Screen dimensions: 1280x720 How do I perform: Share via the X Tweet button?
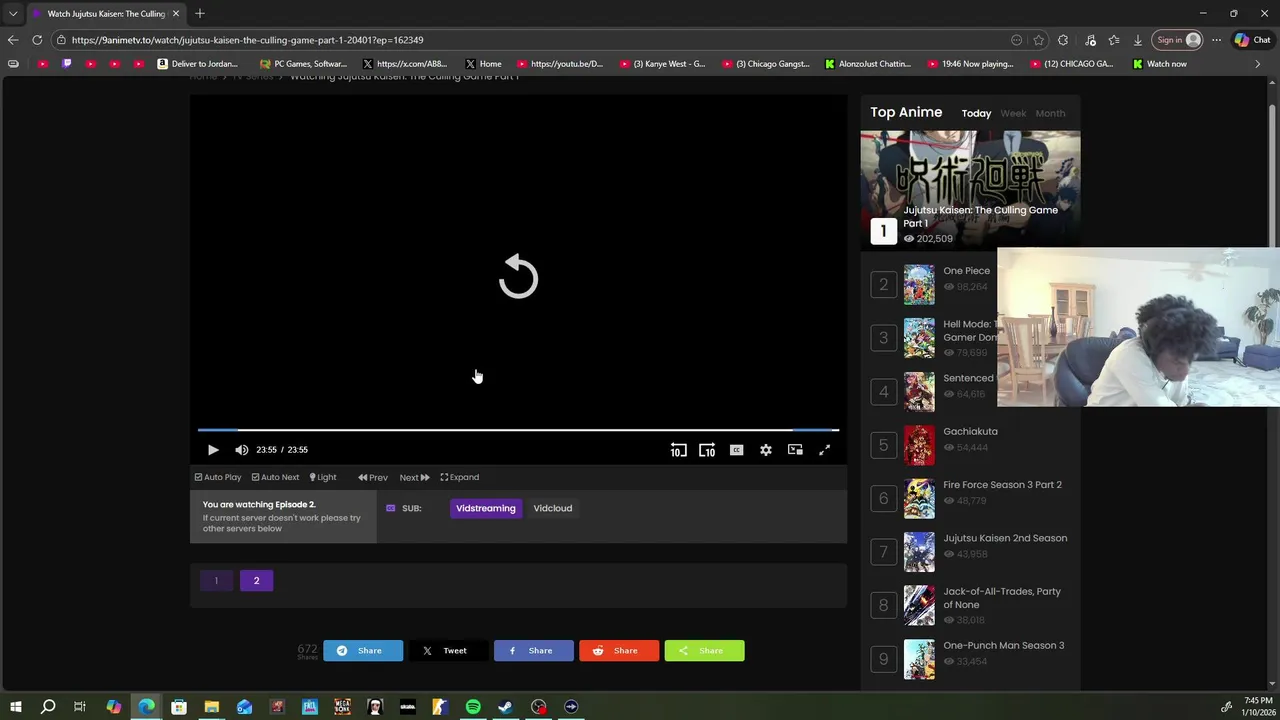[448, 651]
